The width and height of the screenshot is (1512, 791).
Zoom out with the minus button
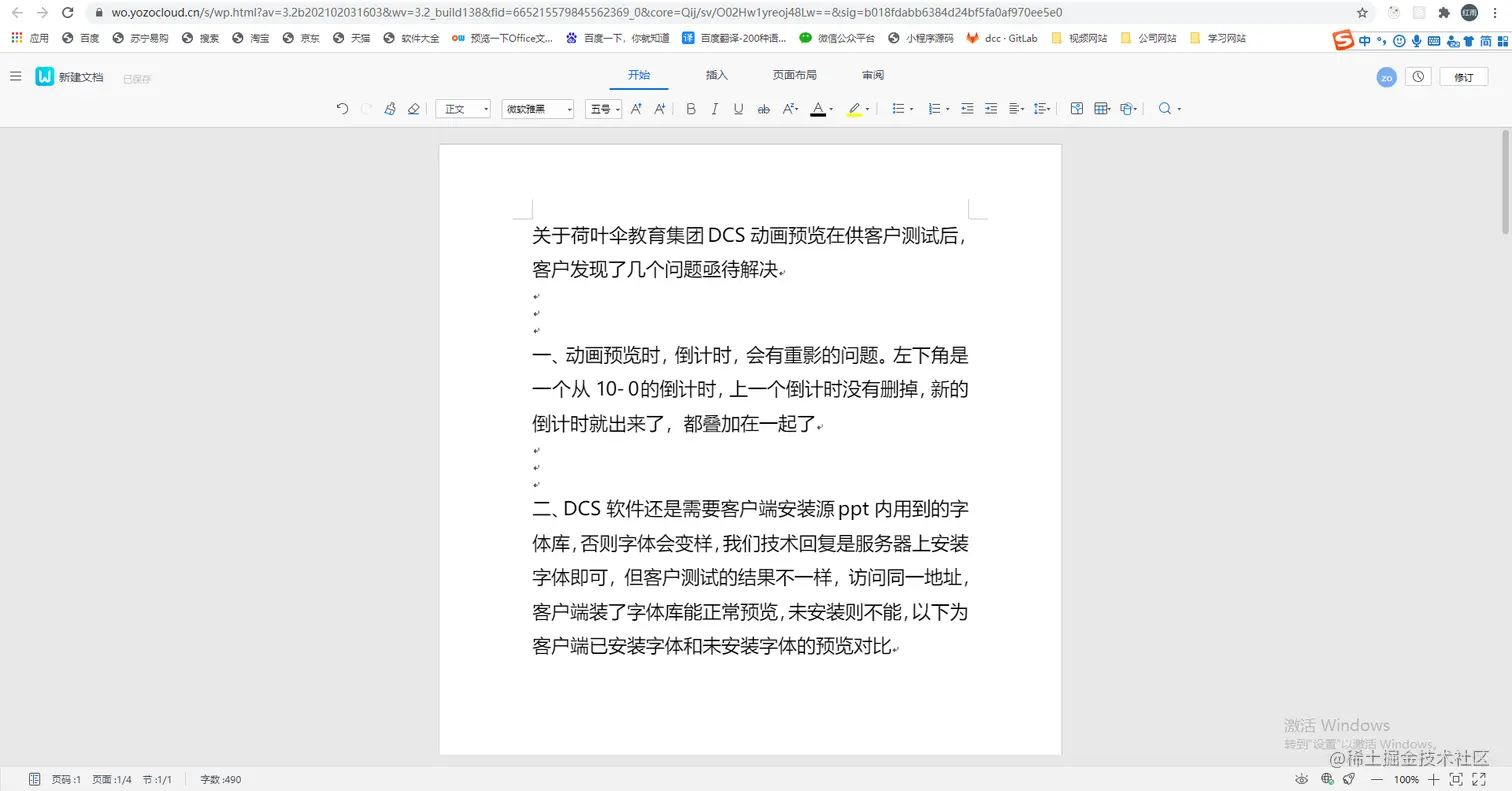[x=1377, y=779]
